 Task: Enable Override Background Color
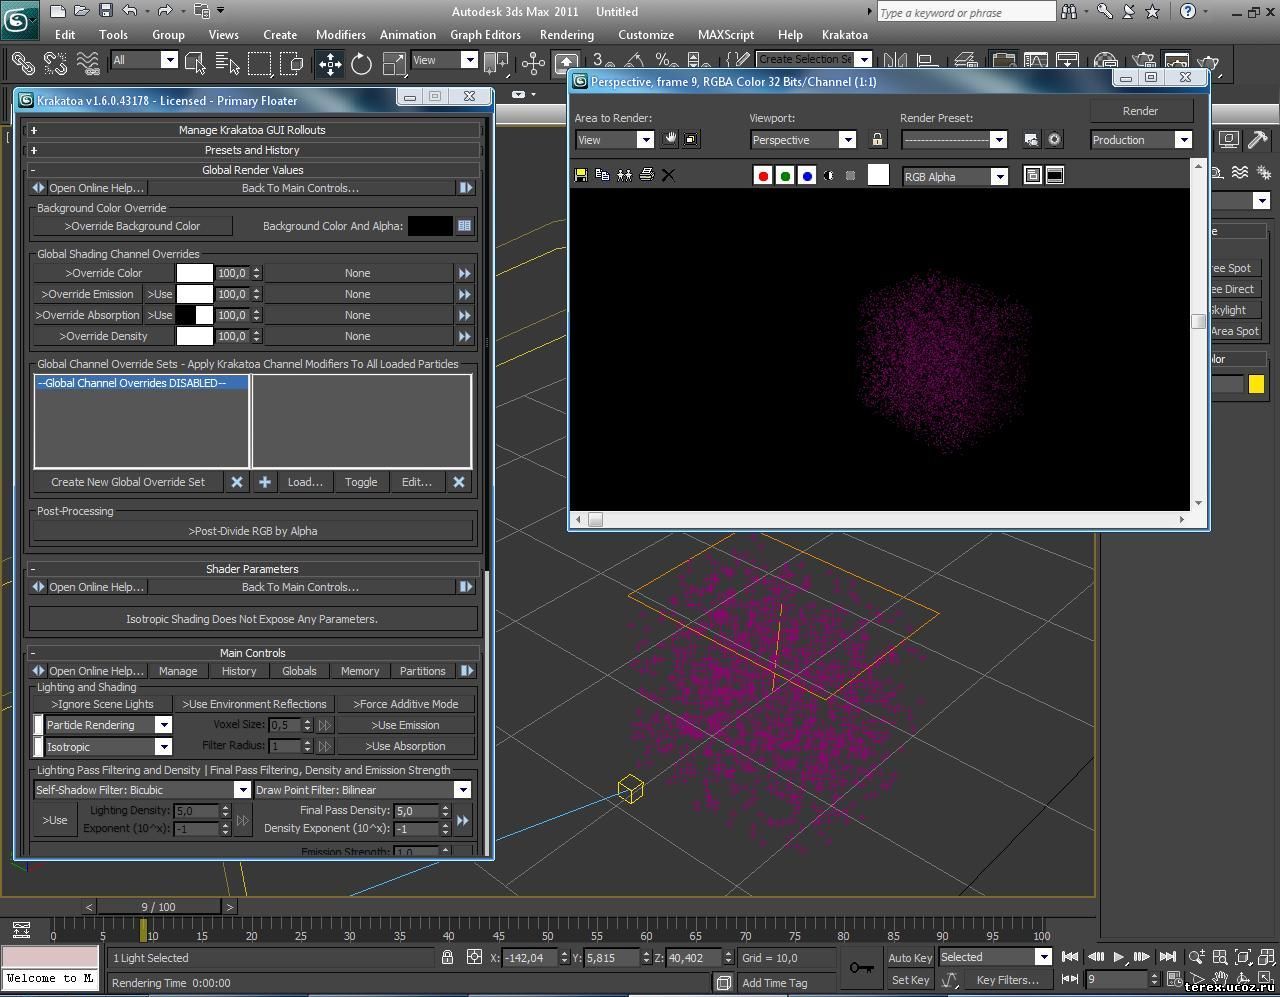[x=132, y=226]
